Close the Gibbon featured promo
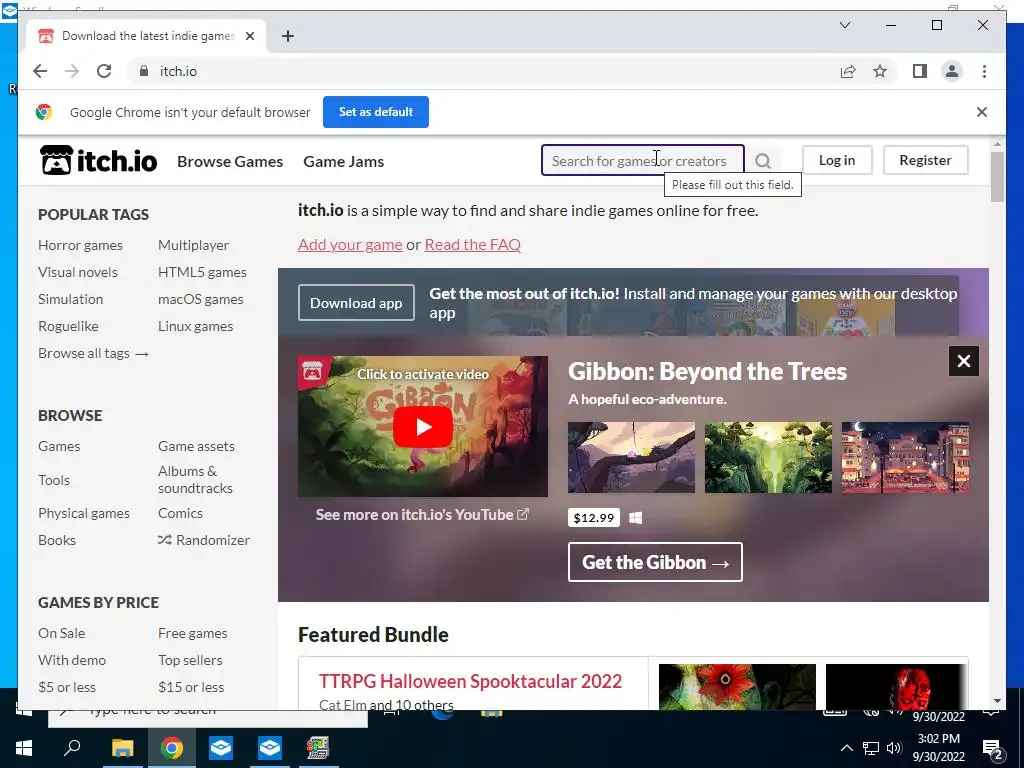Screen dimensions: 1024x768 (963, 361)
